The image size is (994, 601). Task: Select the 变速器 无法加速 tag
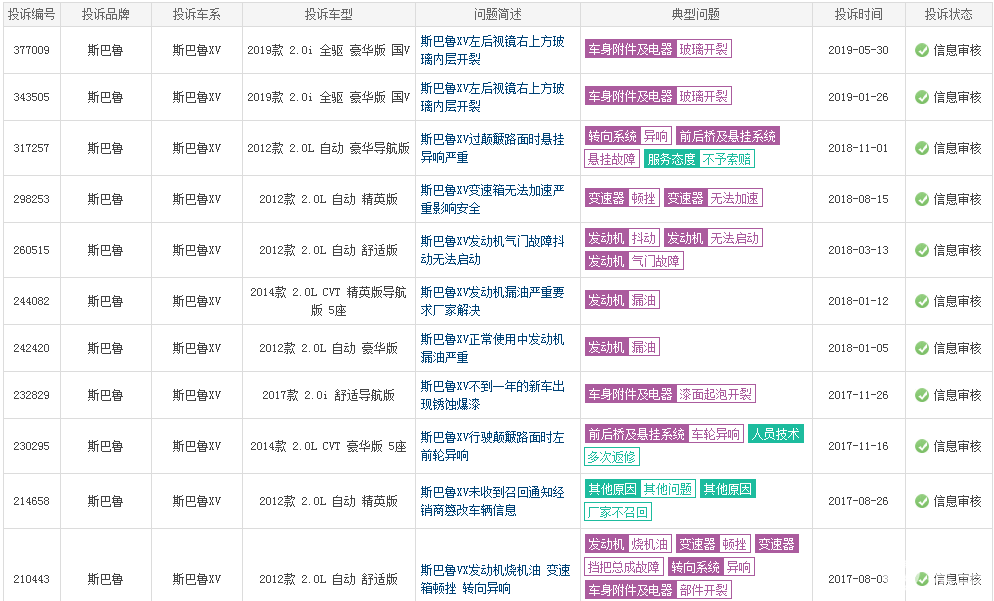[x=713, y=198]
